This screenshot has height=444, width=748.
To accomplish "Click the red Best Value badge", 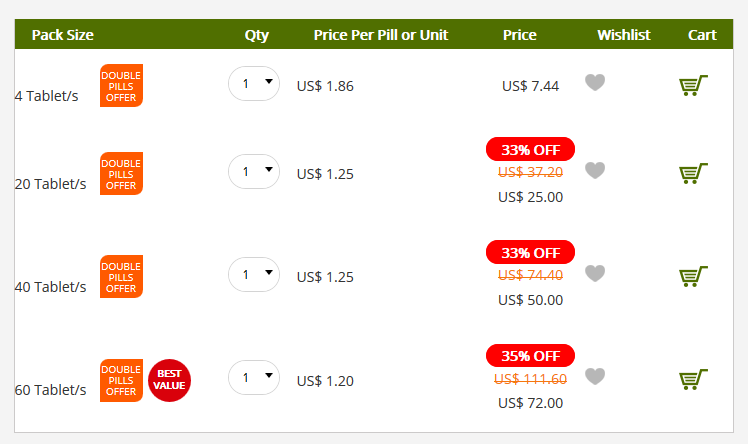I will click(x=169, y=380).
